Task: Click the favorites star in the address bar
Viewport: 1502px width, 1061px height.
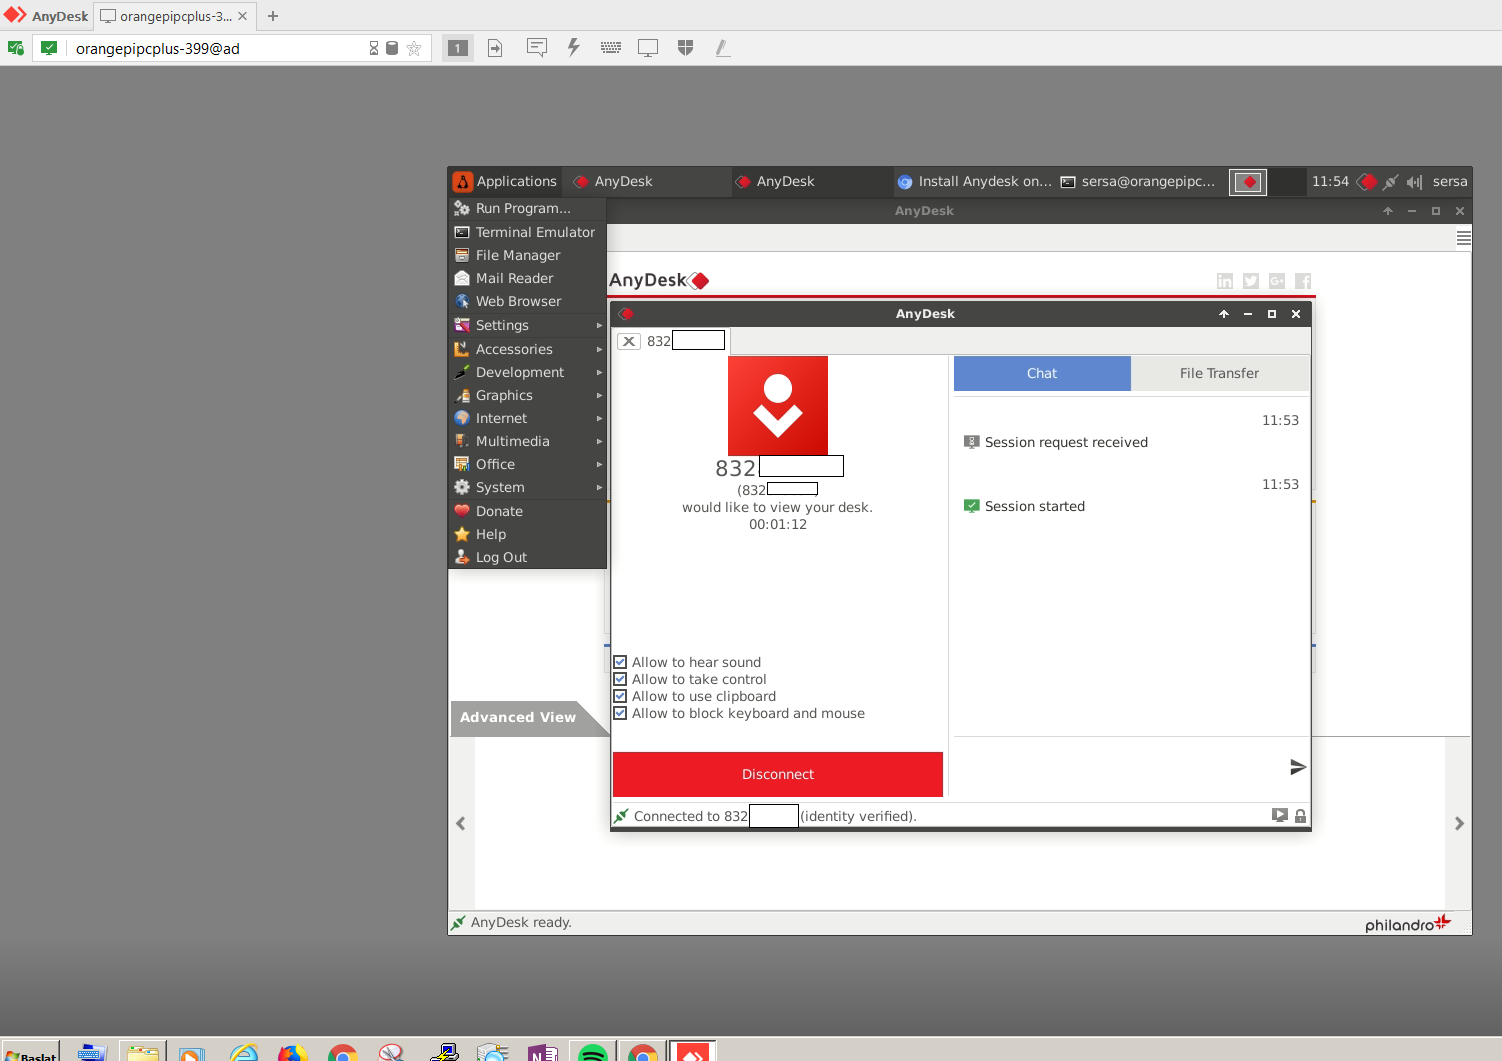Action: tap(415, 47)
